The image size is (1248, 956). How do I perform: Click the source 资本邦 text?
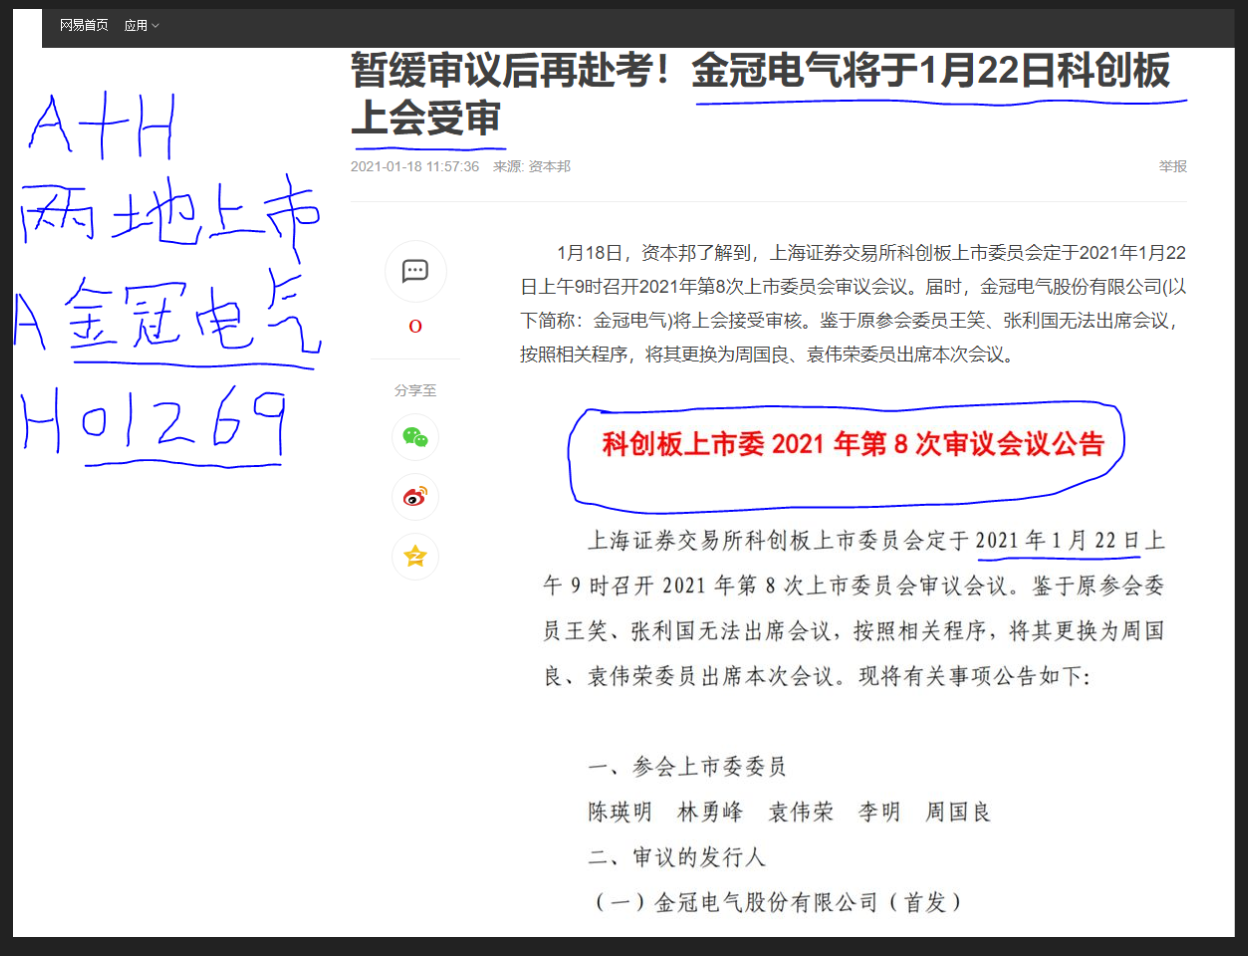(x=549, y=166)
